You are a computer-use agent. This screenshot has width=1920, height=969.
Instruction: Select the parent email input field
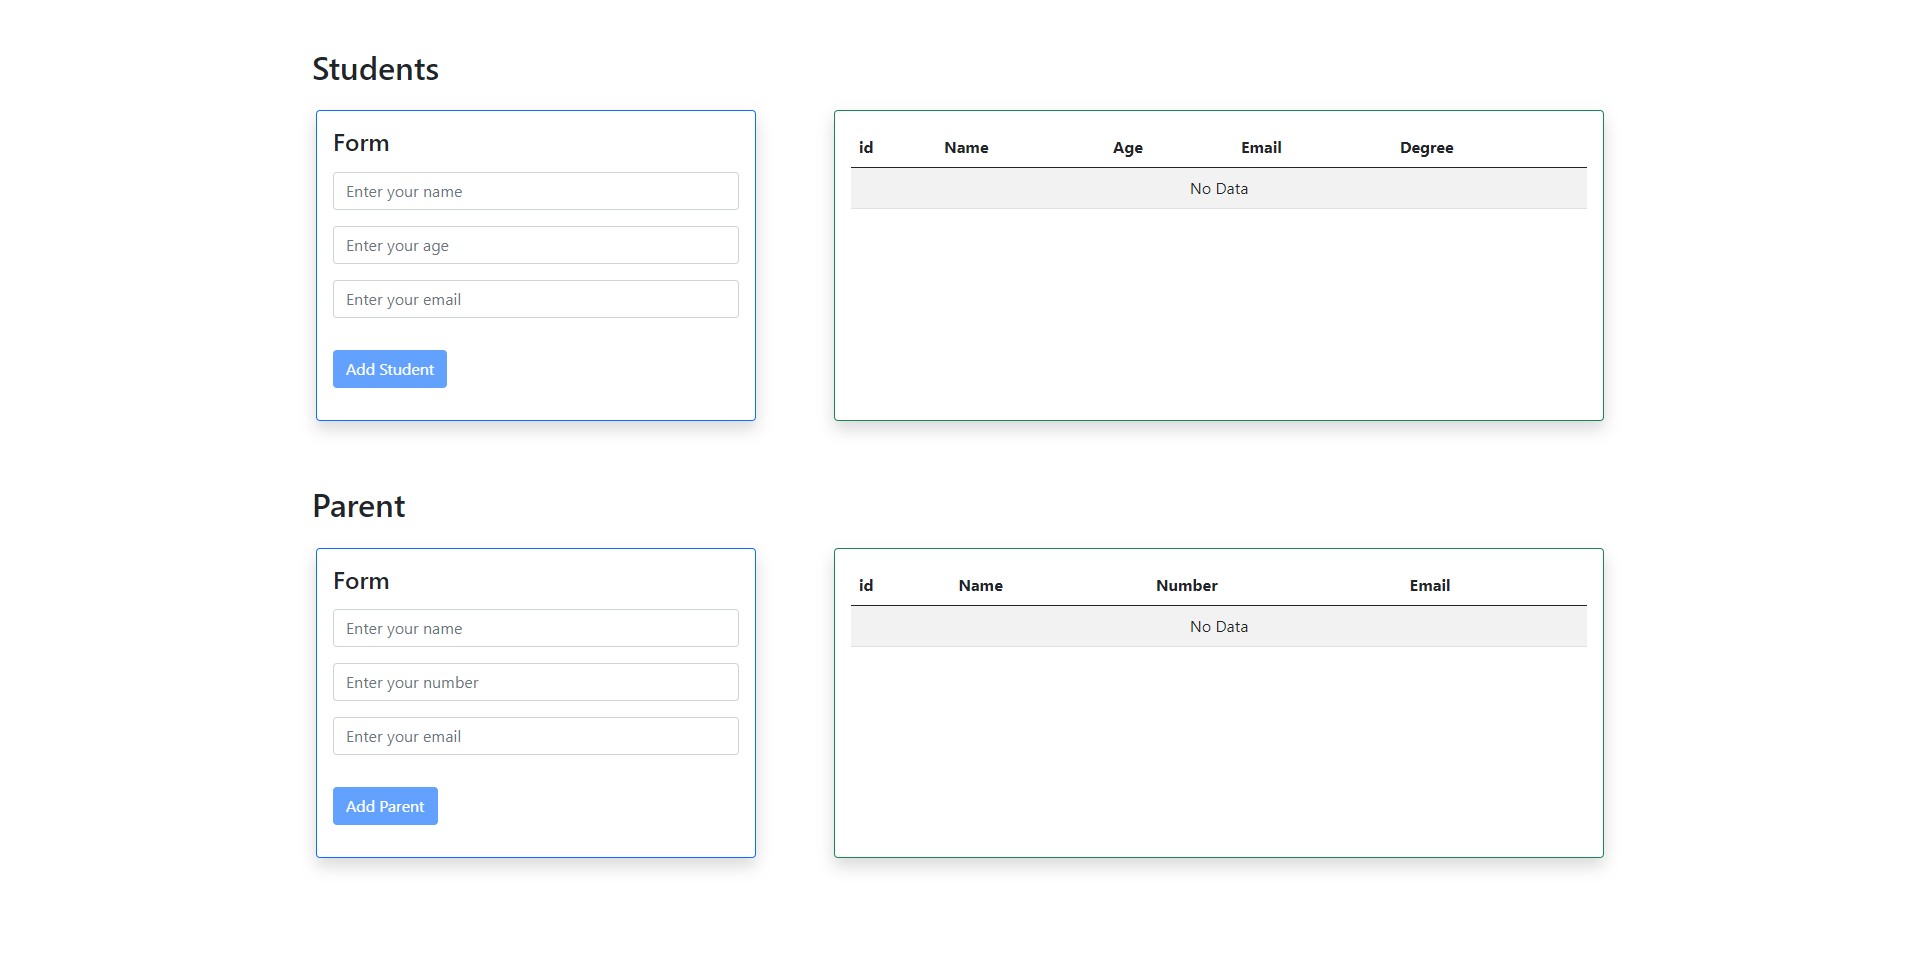click(535, 736)
